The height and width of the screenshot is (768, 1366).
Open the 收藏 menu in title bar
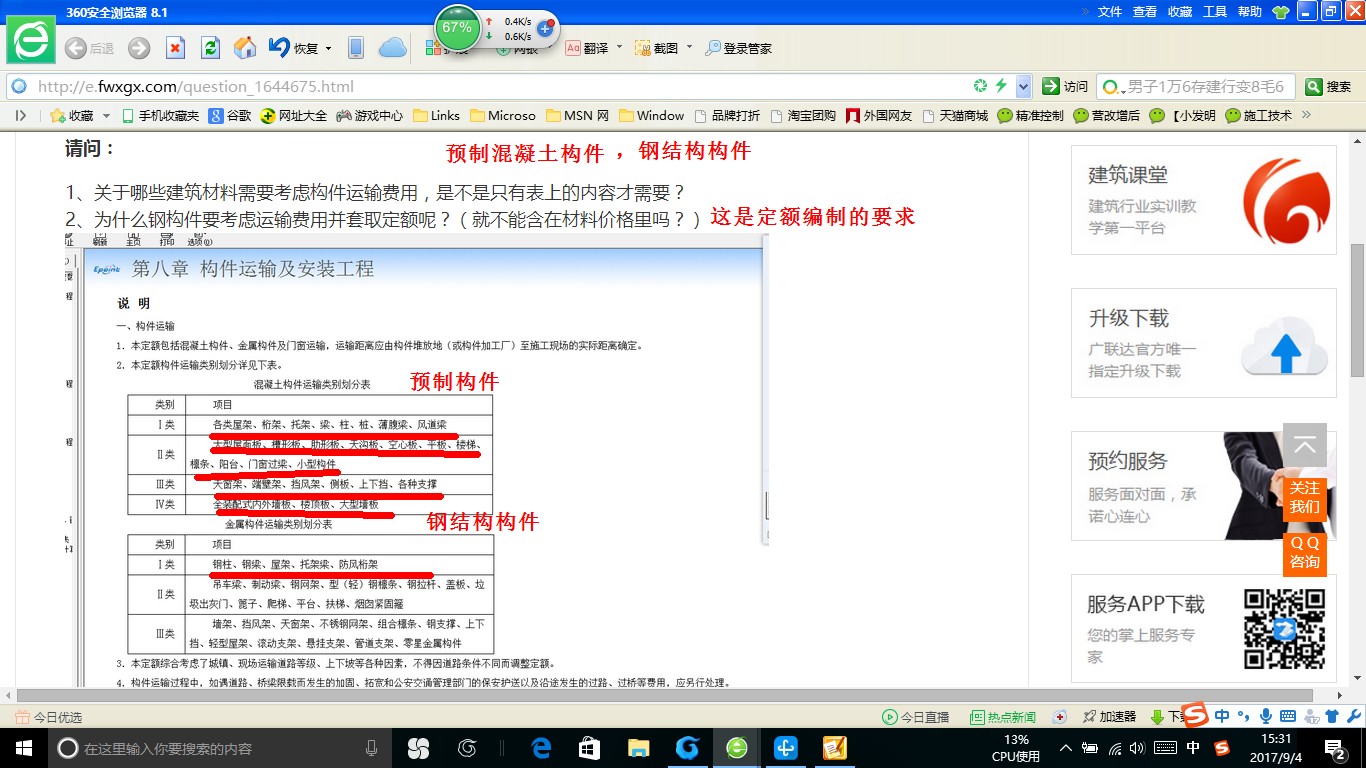[x=1180, y=12]
